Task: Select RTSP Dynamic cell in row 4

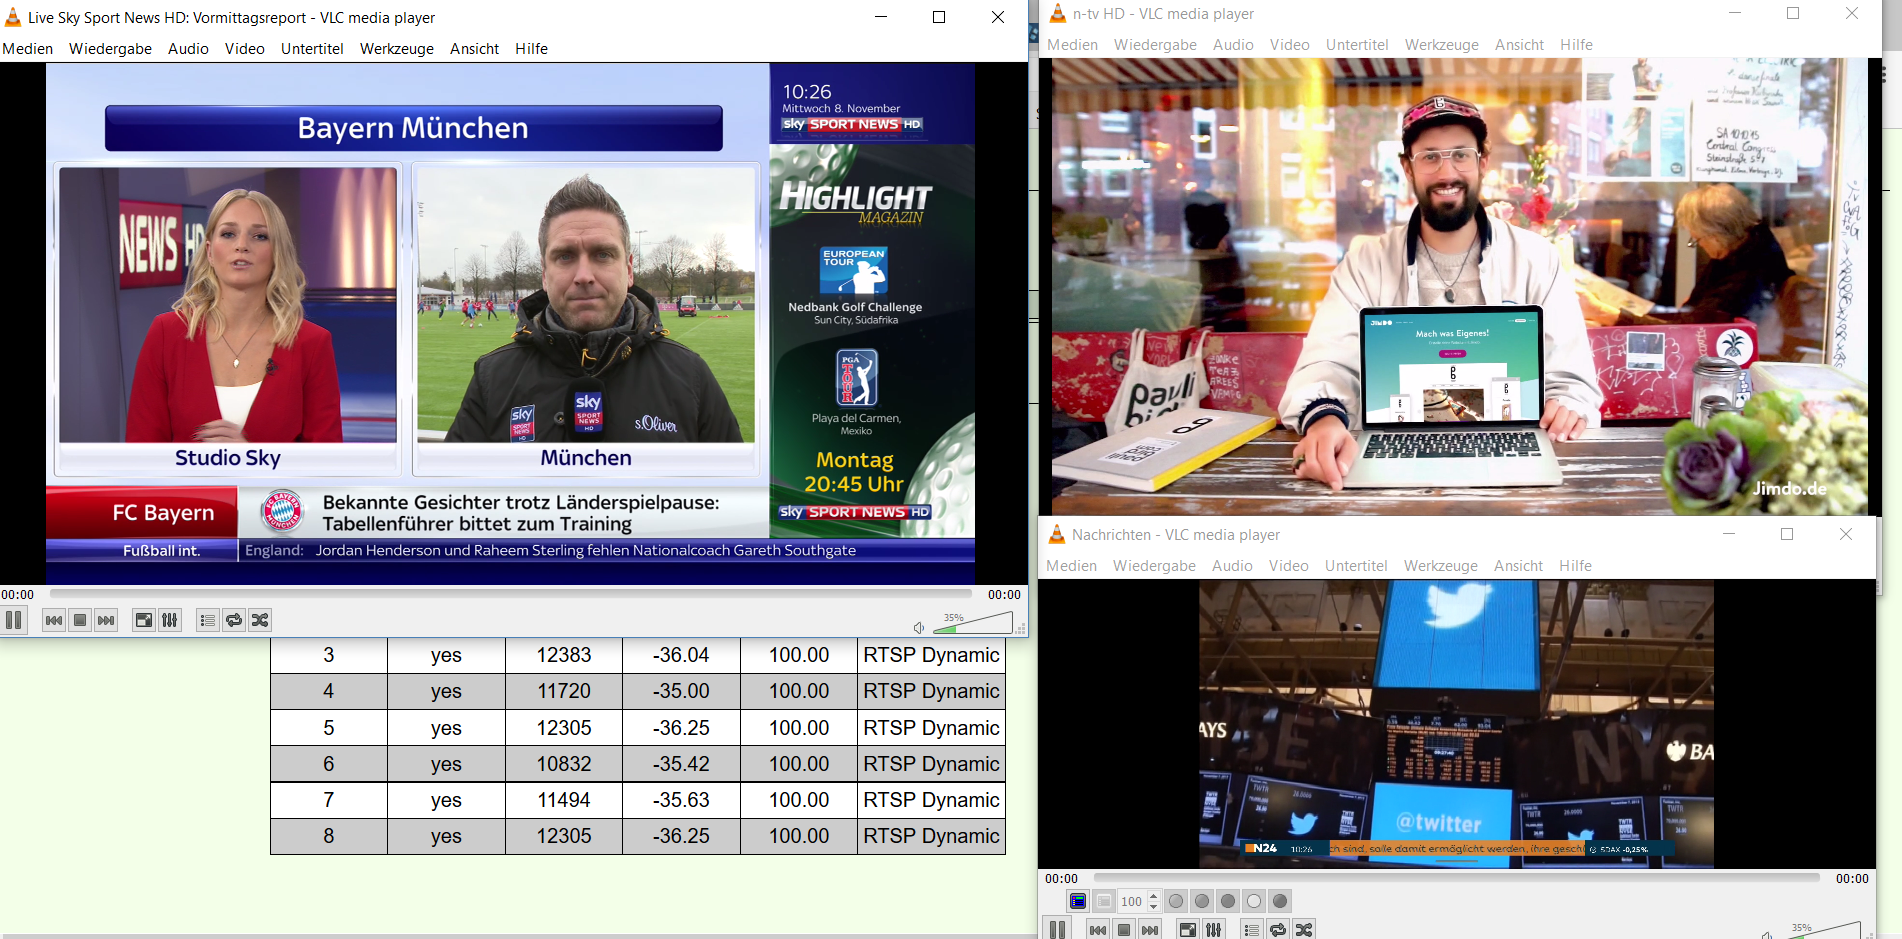Action: tap(931, 691)
